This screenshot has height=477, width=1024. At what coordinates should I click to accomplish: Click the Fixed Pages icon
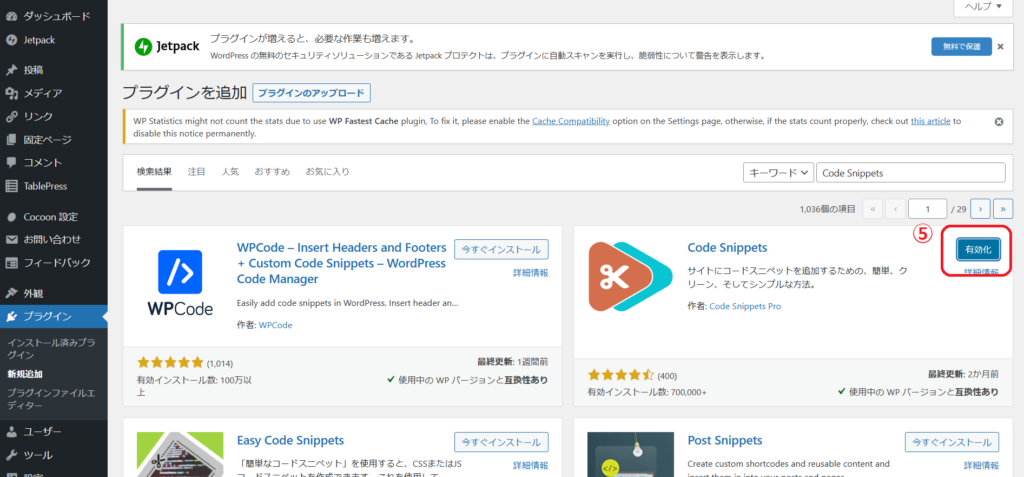[11, 139]
